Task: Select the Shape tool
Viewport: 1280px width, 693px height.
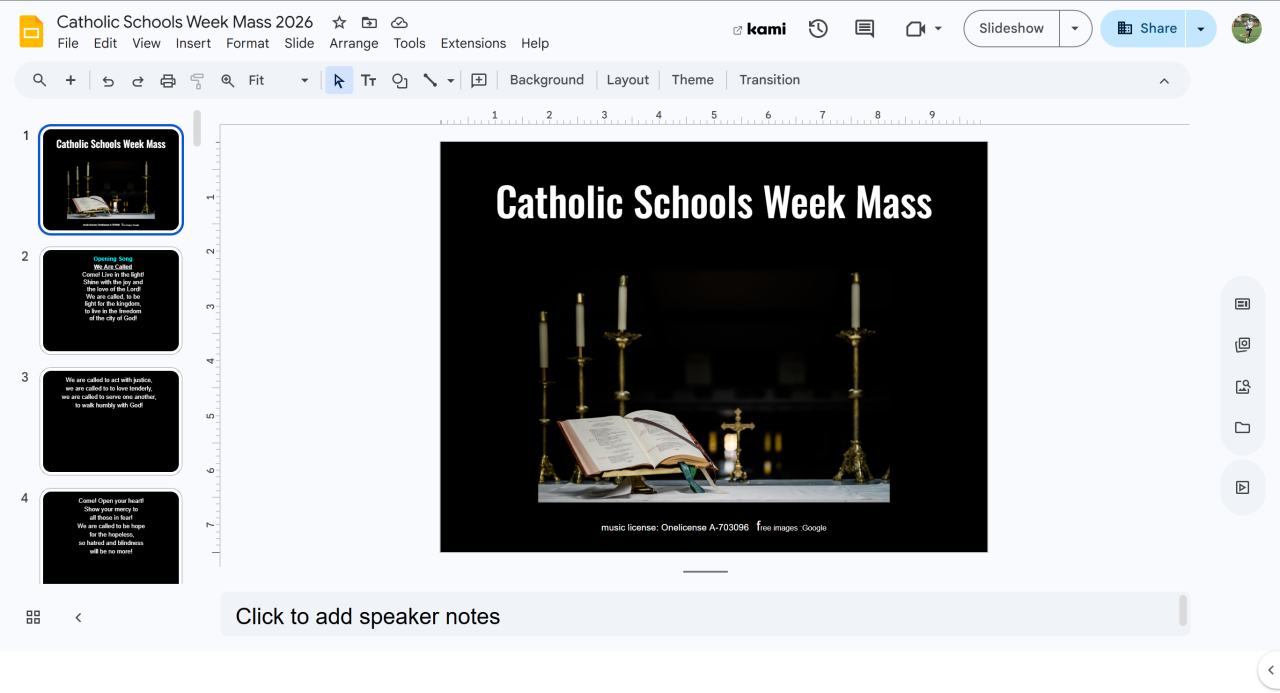Action: click(x=400, y=81)
